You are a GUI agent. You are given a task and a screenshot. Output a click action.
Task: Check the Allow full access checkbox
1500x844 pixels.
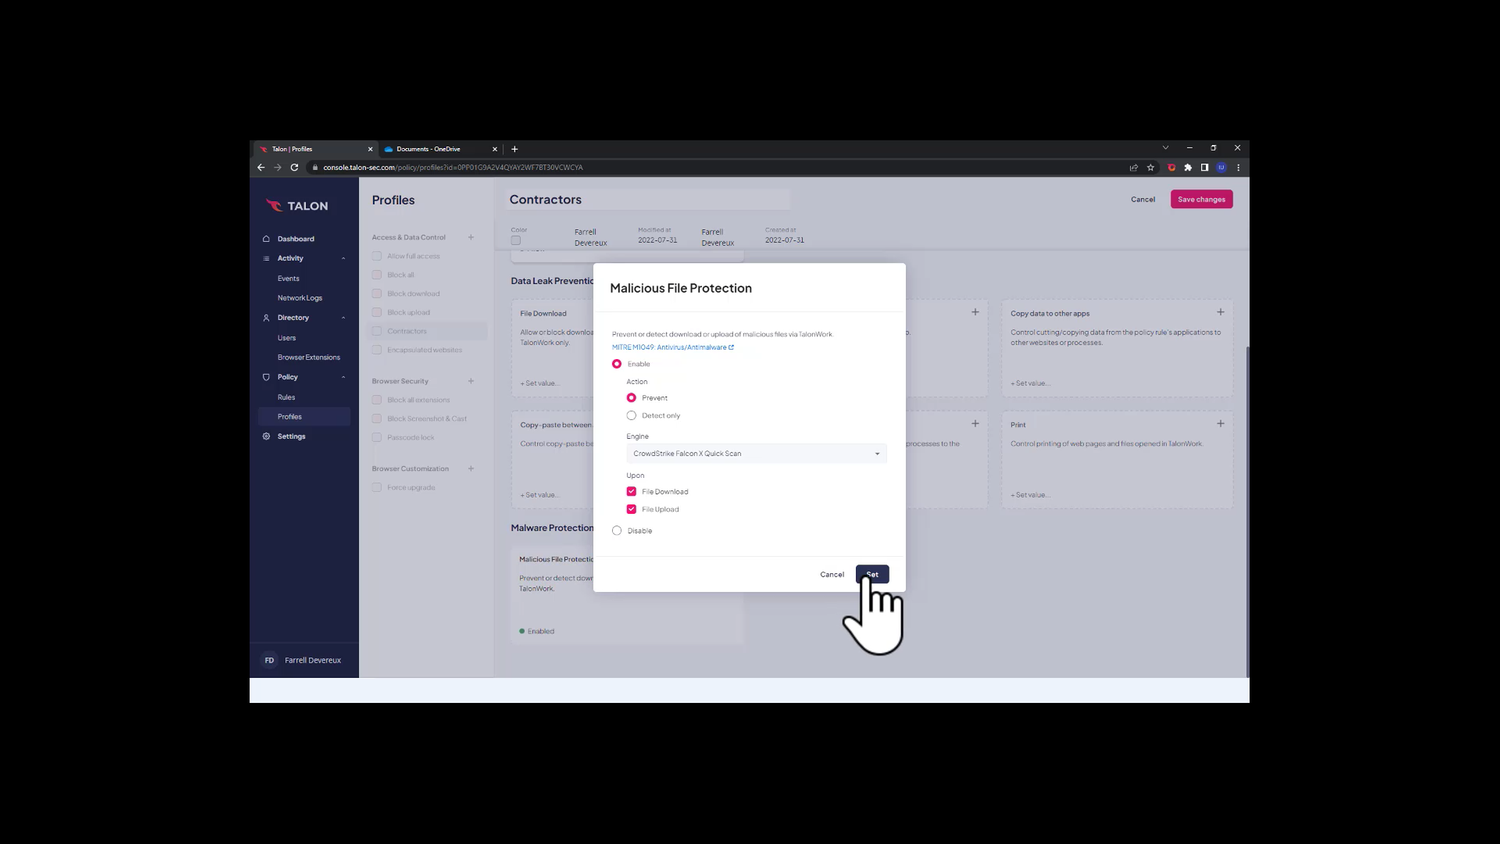coord(377,256)
